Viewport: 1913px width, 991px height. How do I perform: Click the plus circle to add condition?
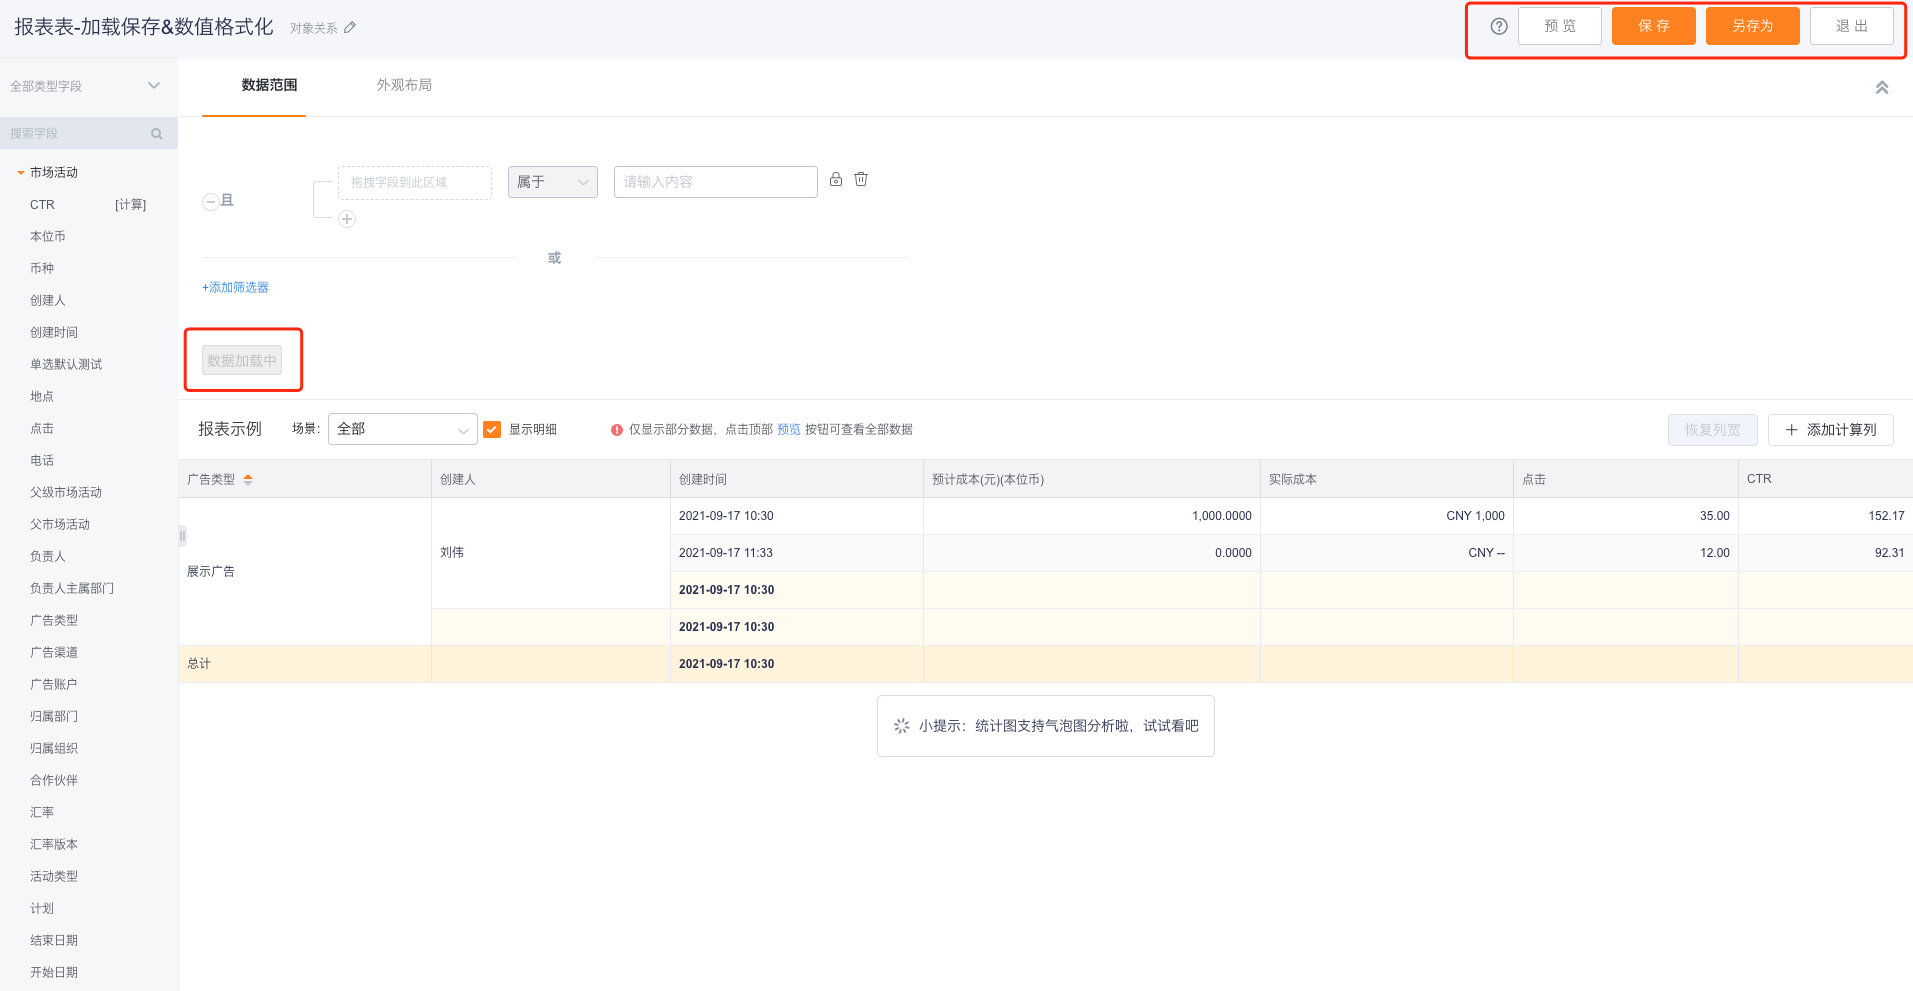pyautogui.click(x=347, y=219)
